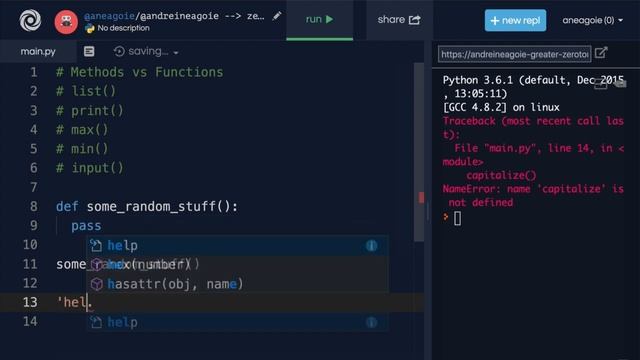640x360 pixels.
Task: Click the @aneagoie profile link
Action: coord(109,16)
